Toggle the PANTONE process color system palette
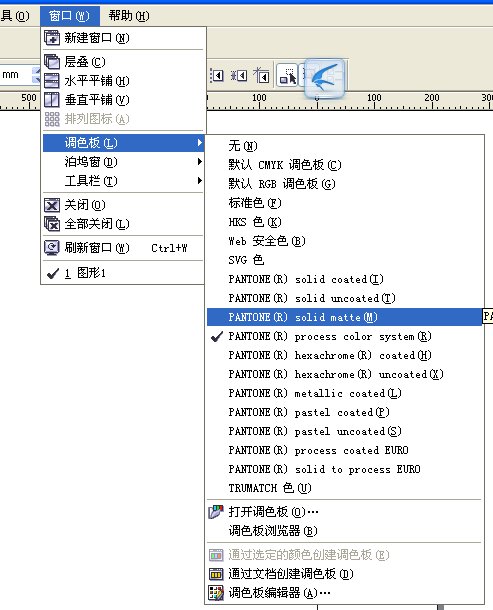Viewport: 493px width, 610px height. (x=344, y=336)
